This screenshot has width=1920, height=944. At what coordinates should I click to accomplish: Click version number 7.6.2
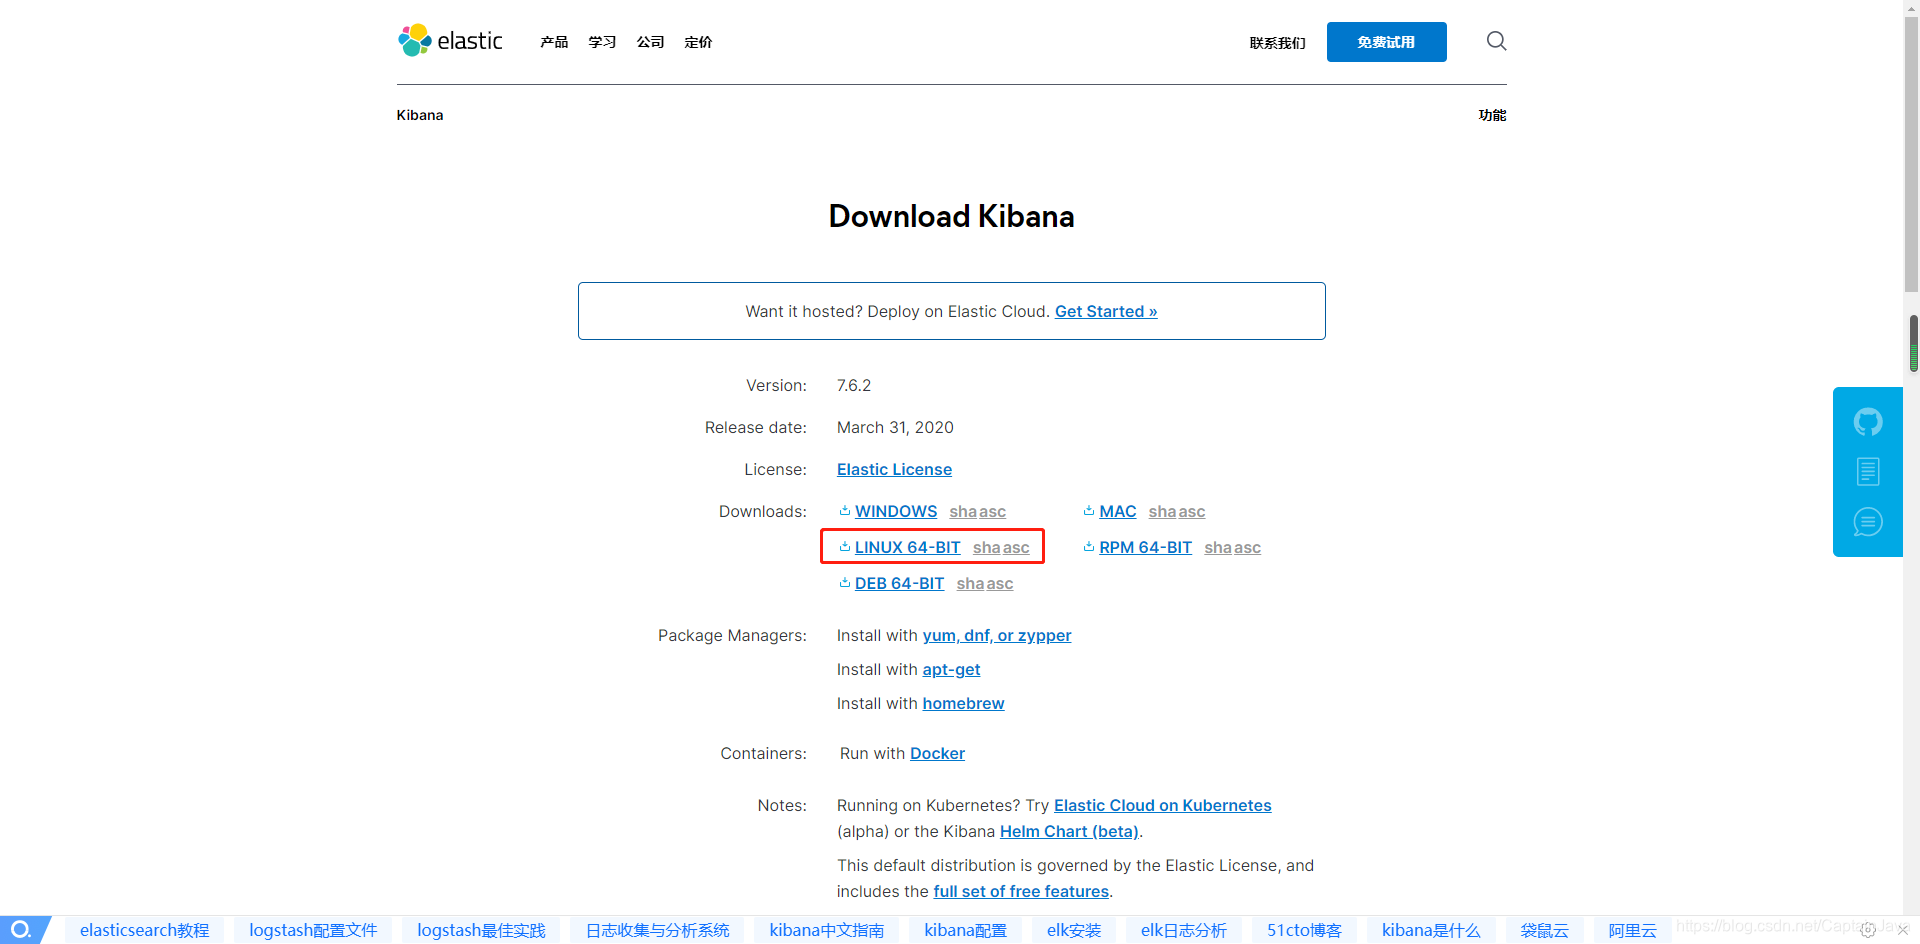(x=854, y=385)
